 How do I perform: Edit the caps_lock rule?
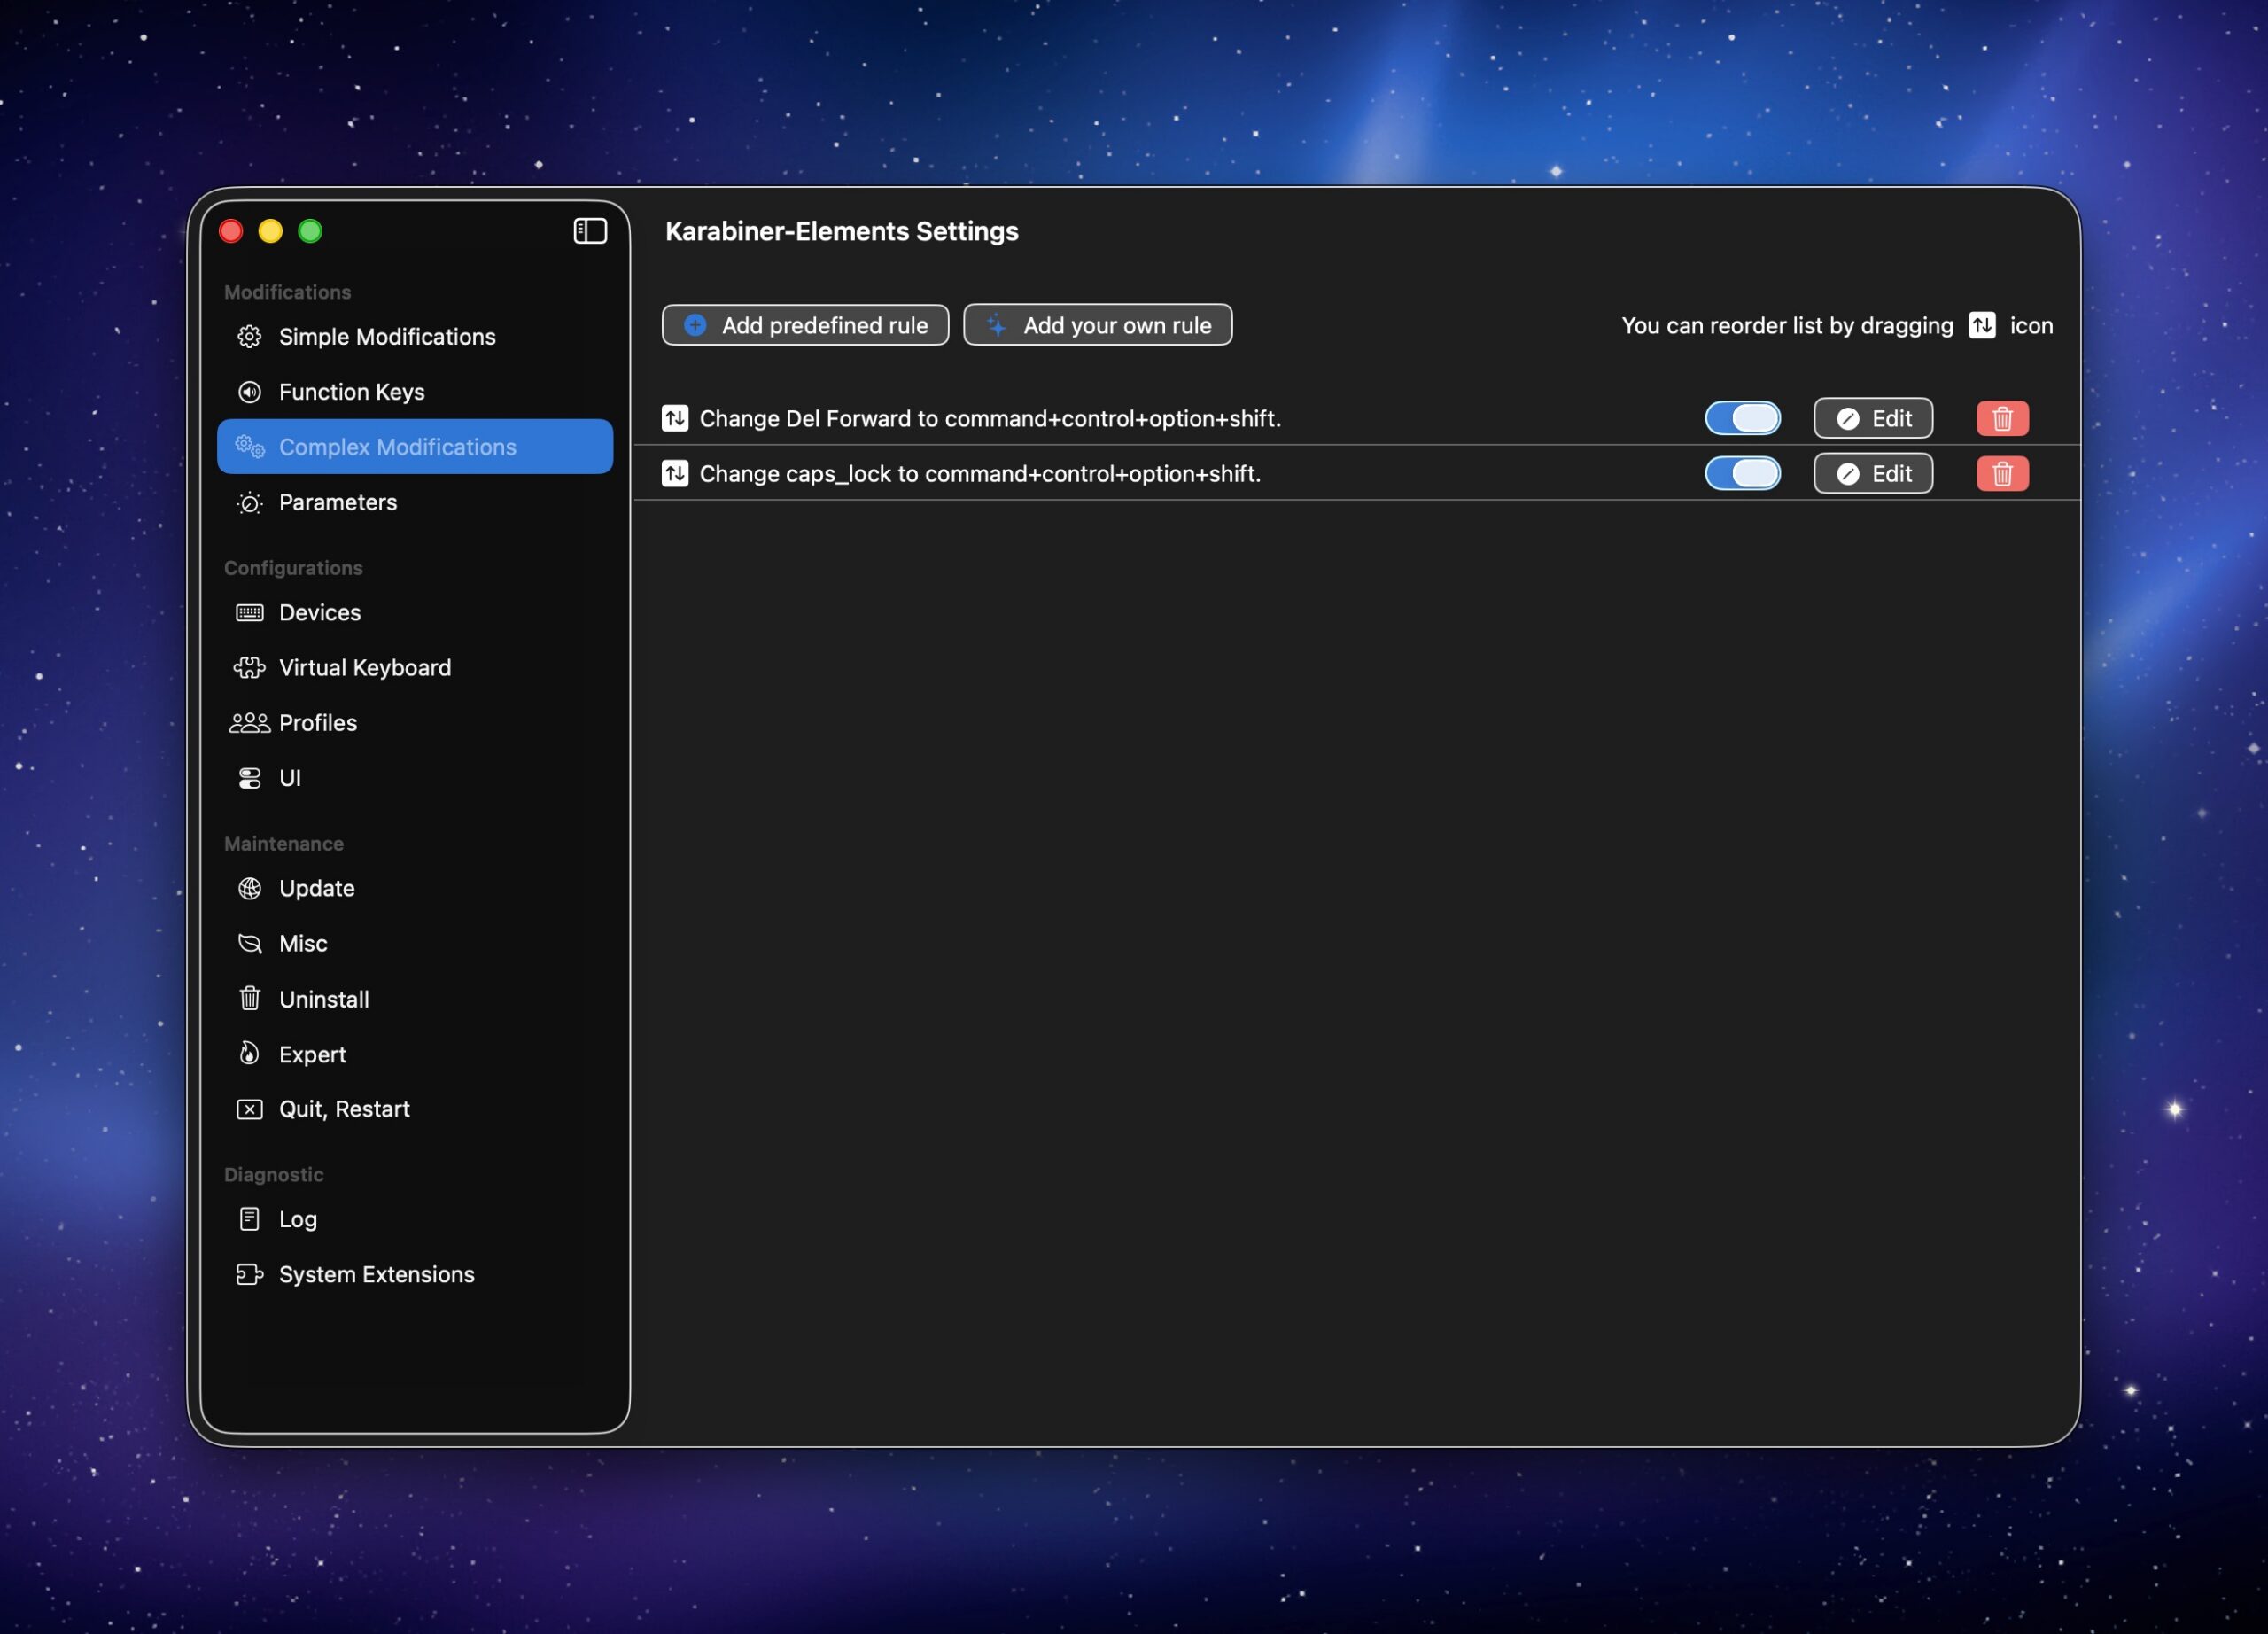click(x=1872, y=473)
